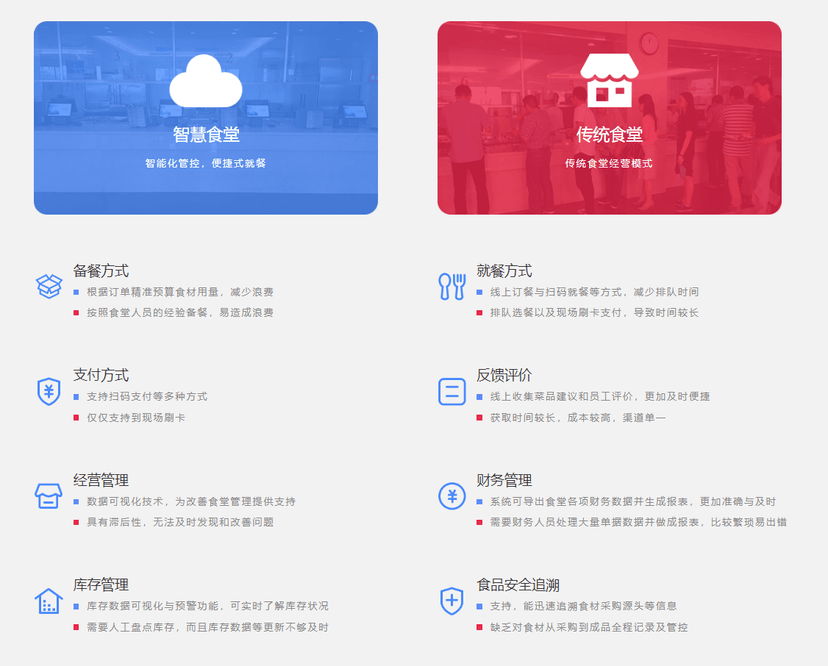828x666 pixels.
Task: Click the line 库存数据可视化与预警功能，可实时了解库存状况
Action: click(208, 606)
